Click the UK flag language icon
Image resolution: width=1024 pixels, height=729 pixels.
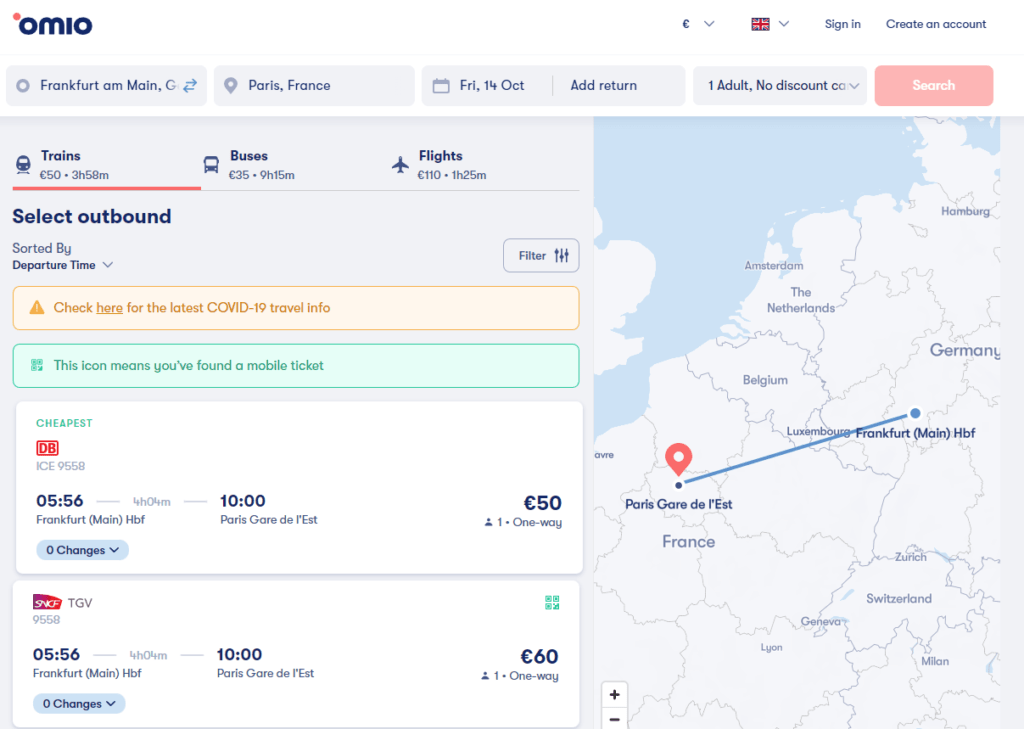coord(760,24)
